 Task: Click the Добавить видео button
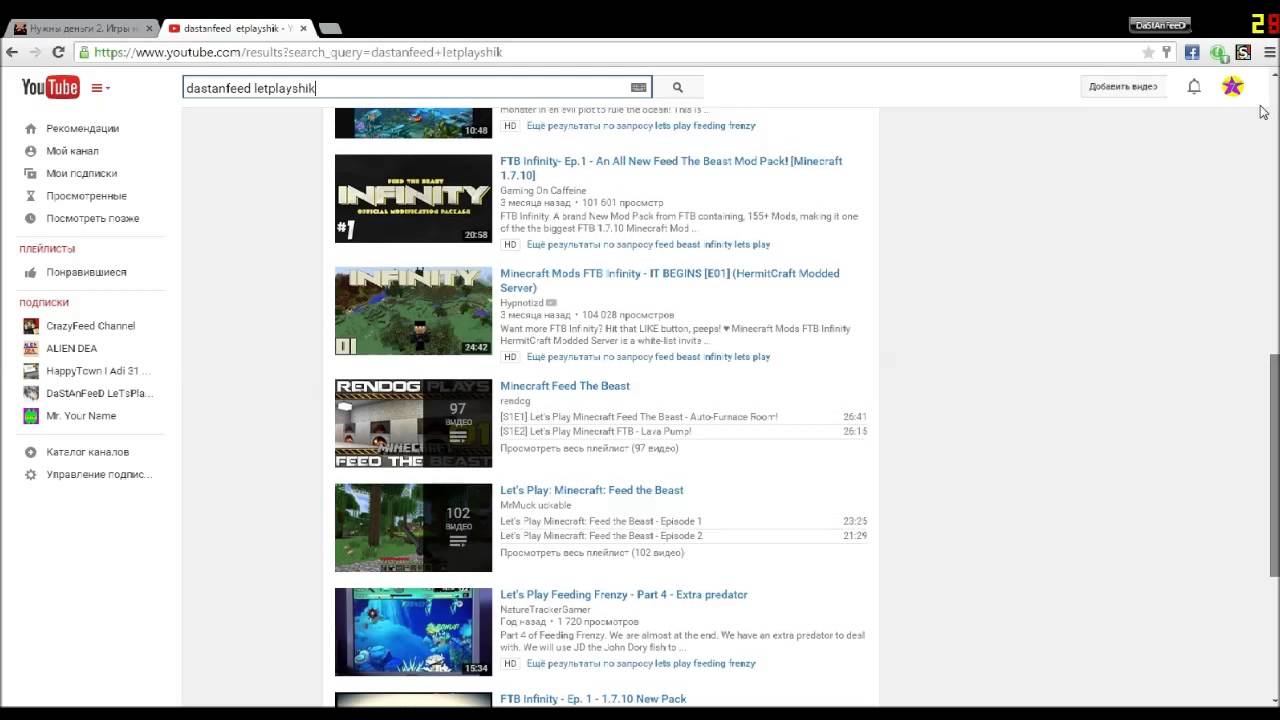tap(1123, 87)
